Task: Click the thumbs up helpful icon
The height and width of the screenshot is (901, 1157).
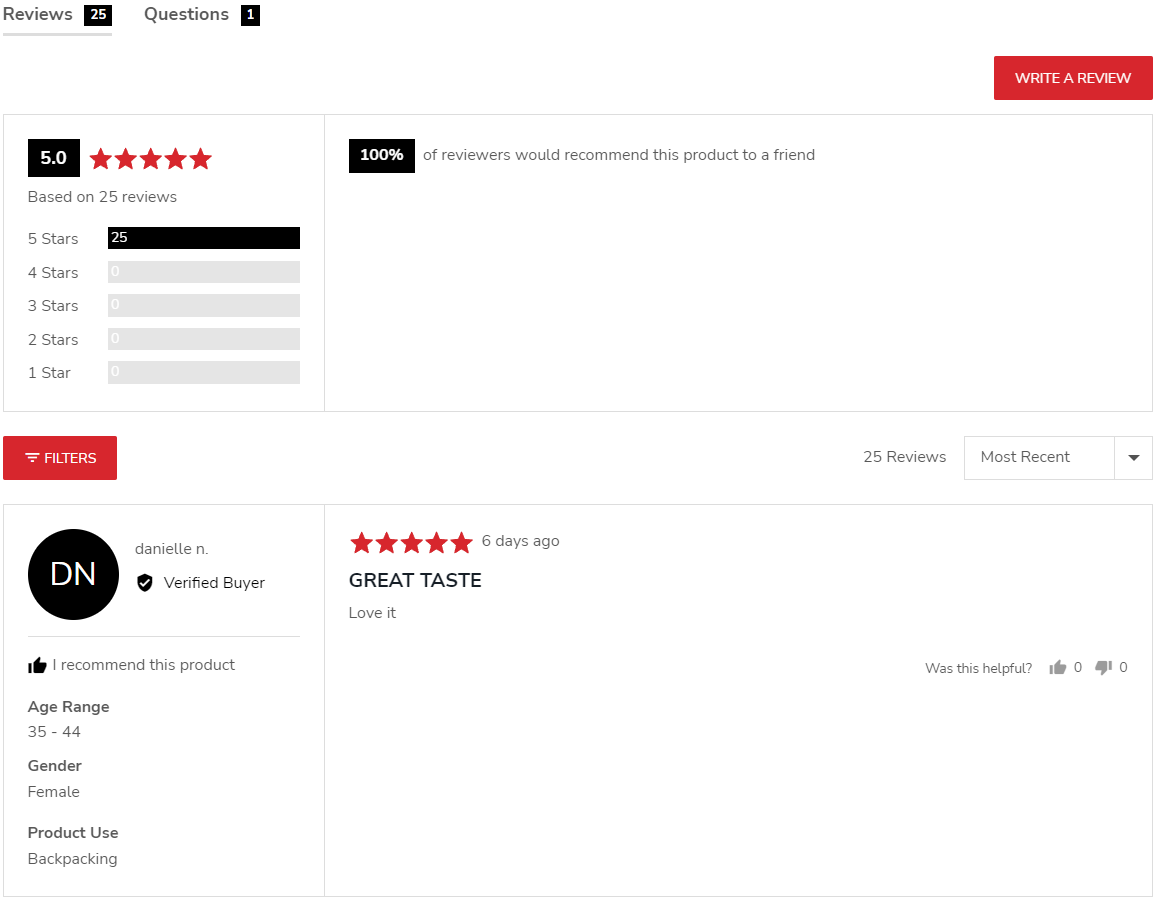Action: [1058, 668]
